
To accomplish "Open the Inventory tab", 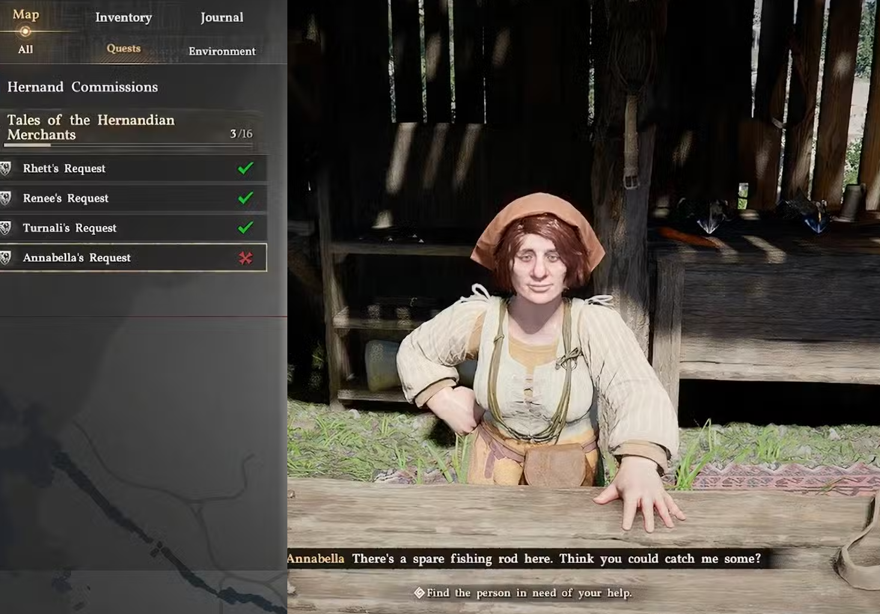I will [x=123, y=17].
